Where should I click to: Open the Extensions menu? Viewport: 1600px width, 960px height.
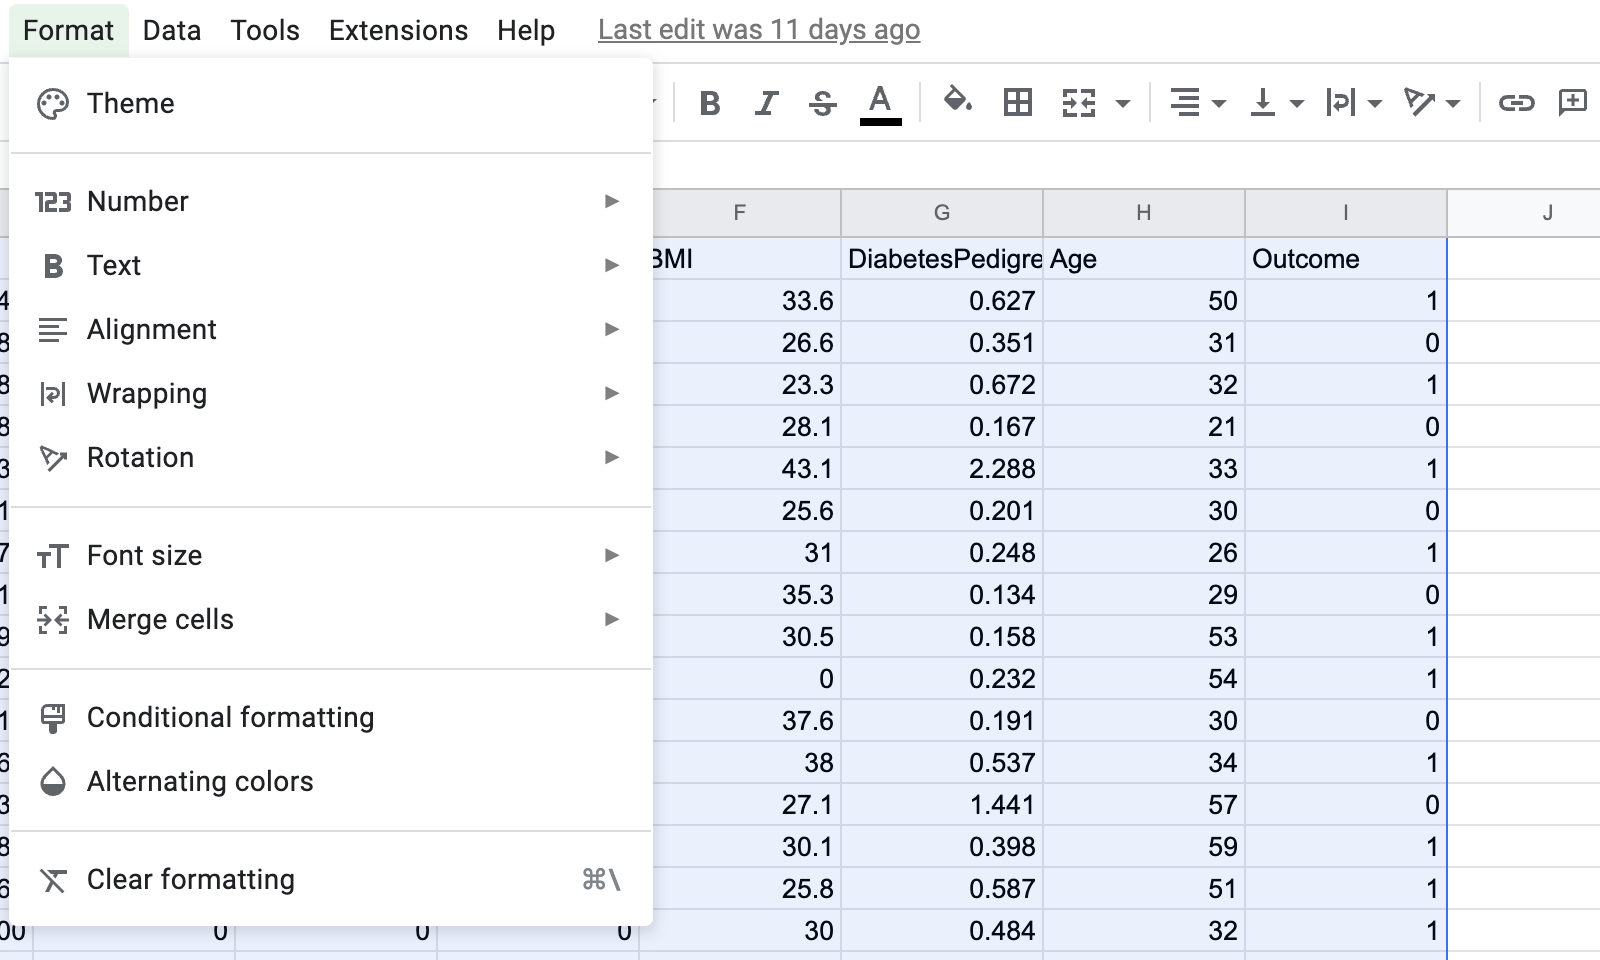tap(398, 31)
